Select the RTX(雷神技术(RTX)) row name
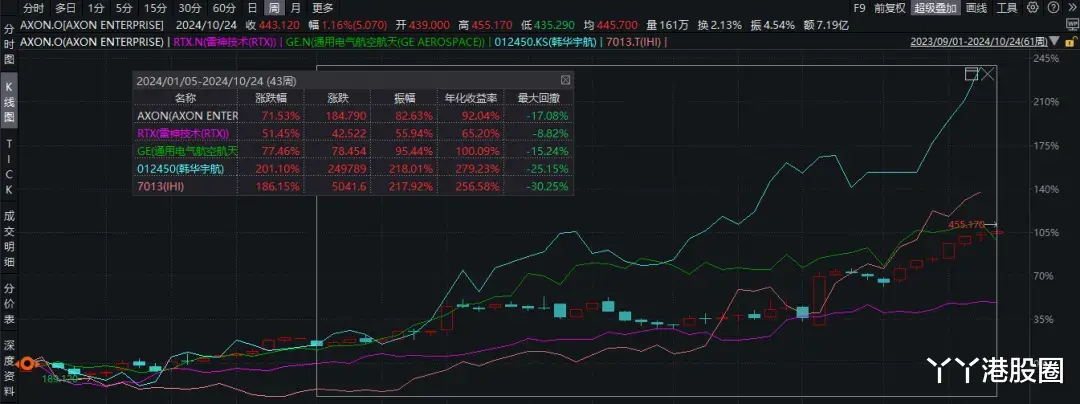The width and height of the screenshot is (1080, 404). [x=183, y=132]
